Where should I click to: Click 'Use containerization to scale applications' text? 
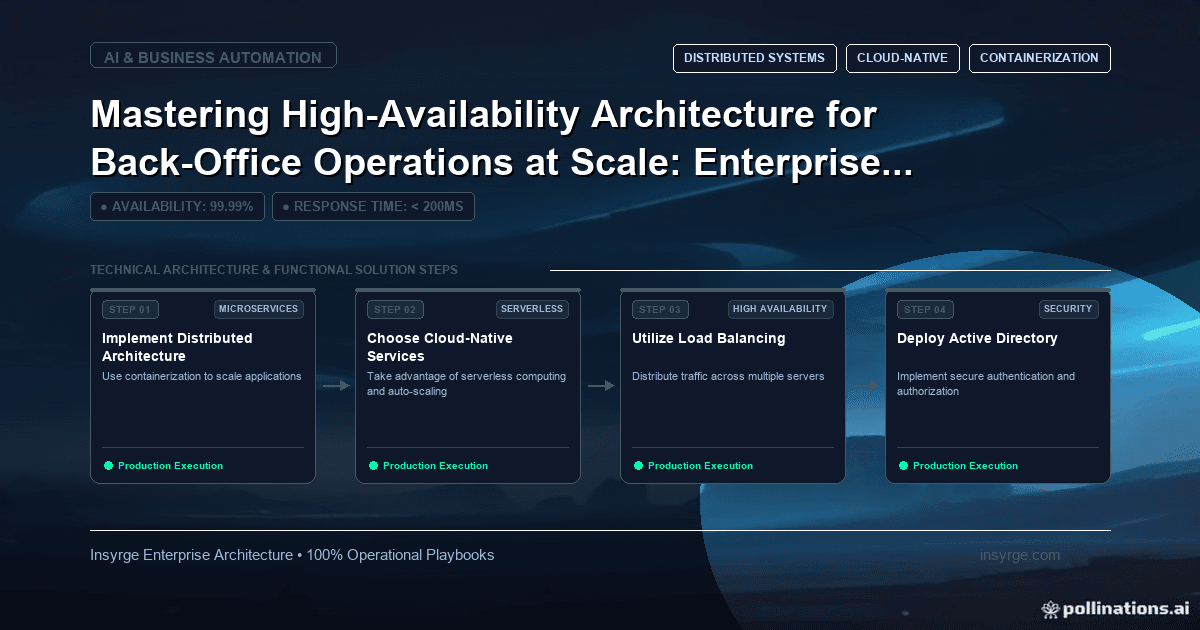tap(202, 377)
